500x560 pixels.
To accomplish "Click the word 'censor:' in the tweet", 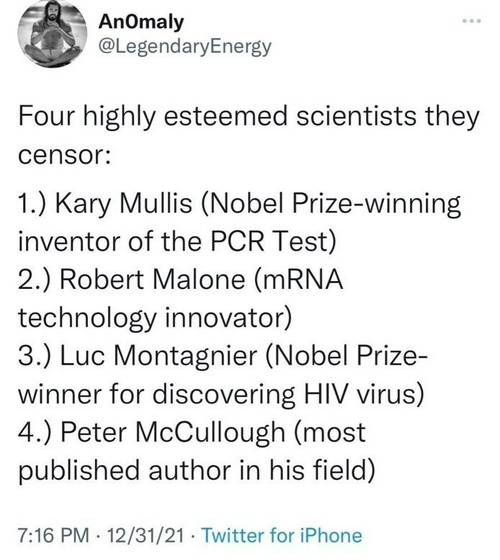I will (x=64, y=156).
